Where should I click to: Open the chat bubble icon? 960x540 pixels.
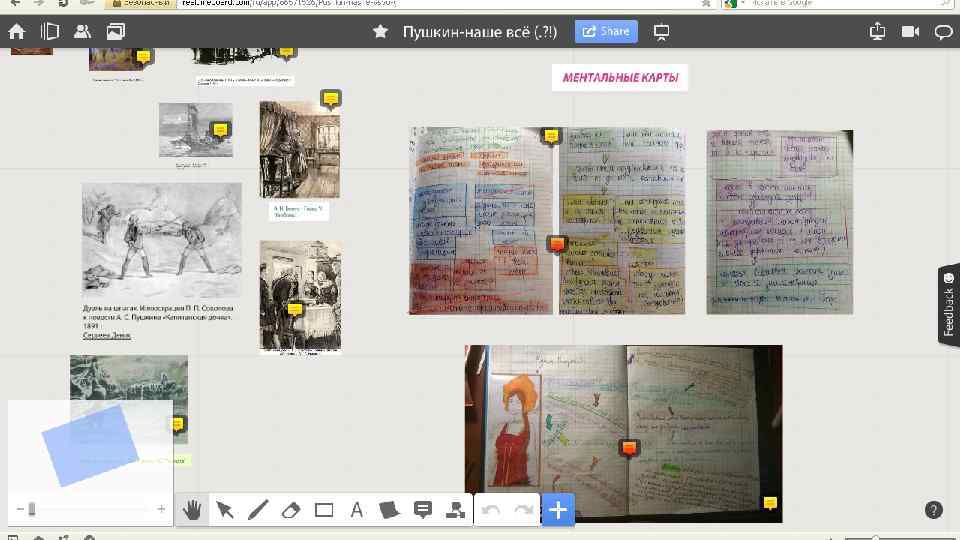[943, 32]
